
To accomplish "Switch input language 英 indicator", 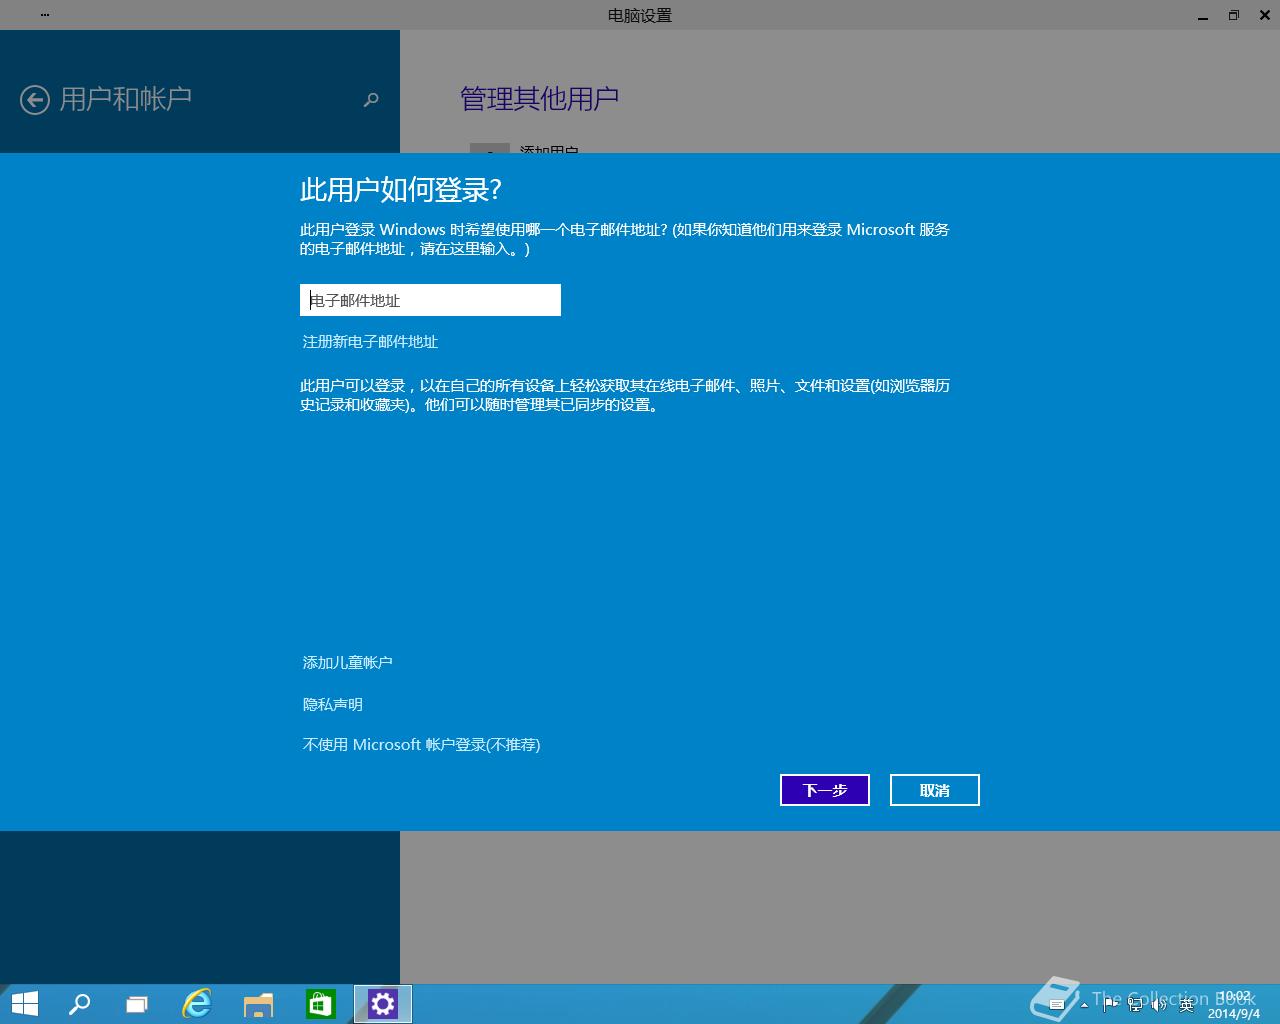I will (x=1187, y=1005).
